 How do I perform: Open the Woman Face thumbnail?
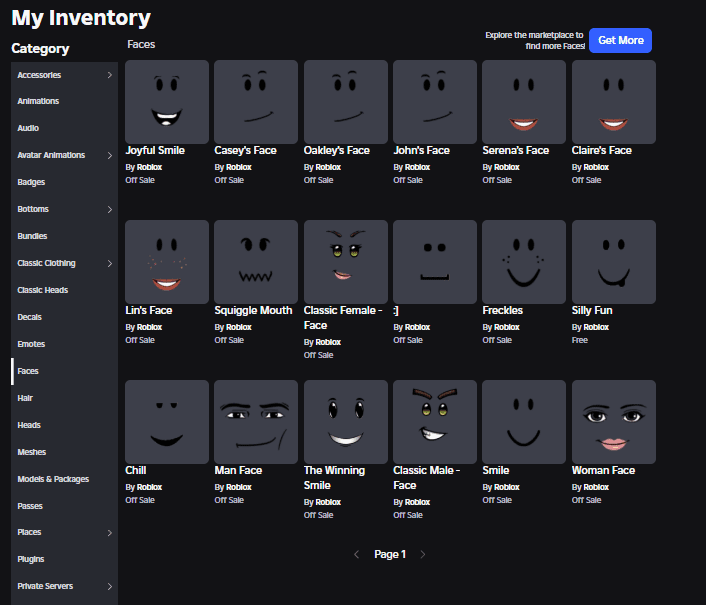click(x=613, y=421)
